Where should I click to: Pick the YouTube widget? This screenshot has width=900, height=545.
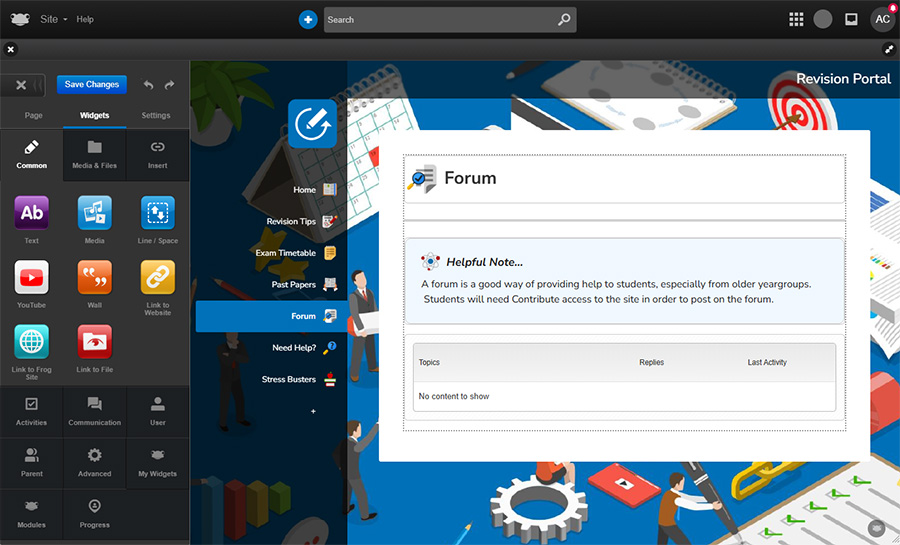point(32,277)
